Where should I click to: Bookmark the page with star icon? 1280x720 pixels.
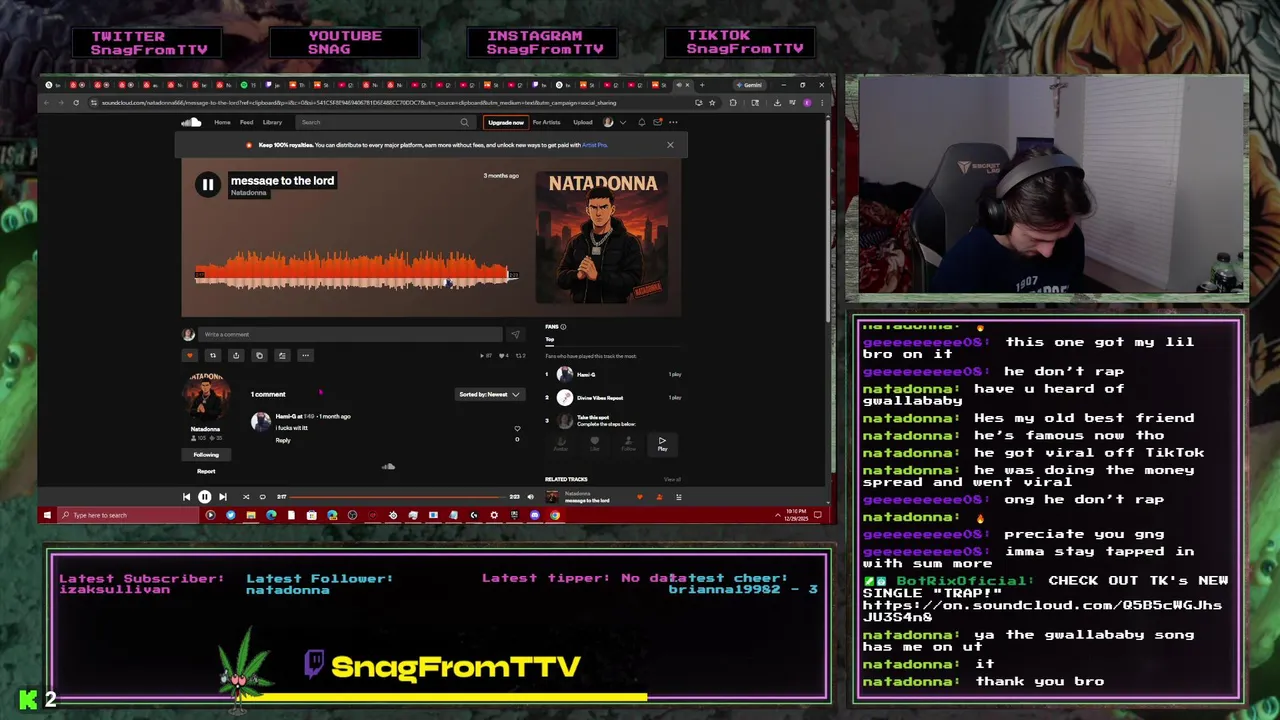coord(712,102)
